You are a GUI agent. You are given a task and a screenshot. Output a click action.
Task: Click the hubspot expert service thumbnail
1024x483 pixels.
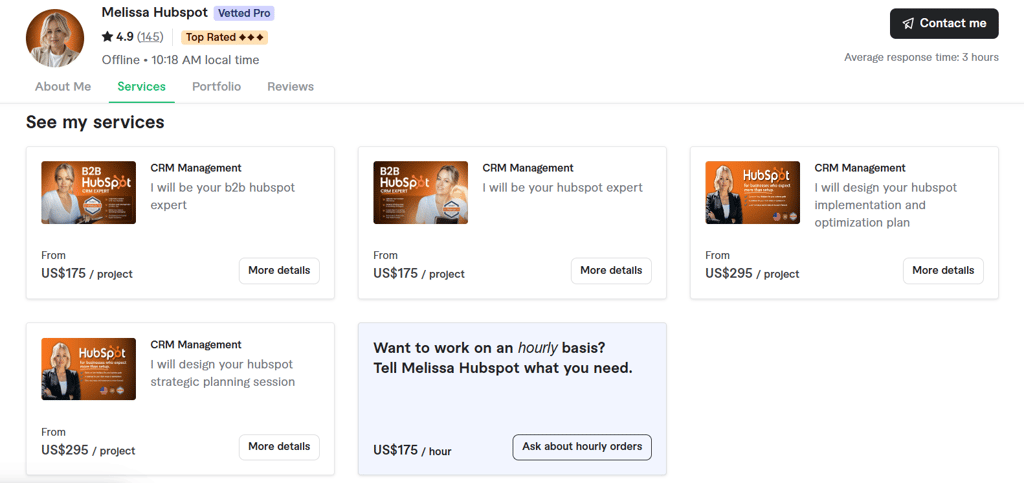420,192
